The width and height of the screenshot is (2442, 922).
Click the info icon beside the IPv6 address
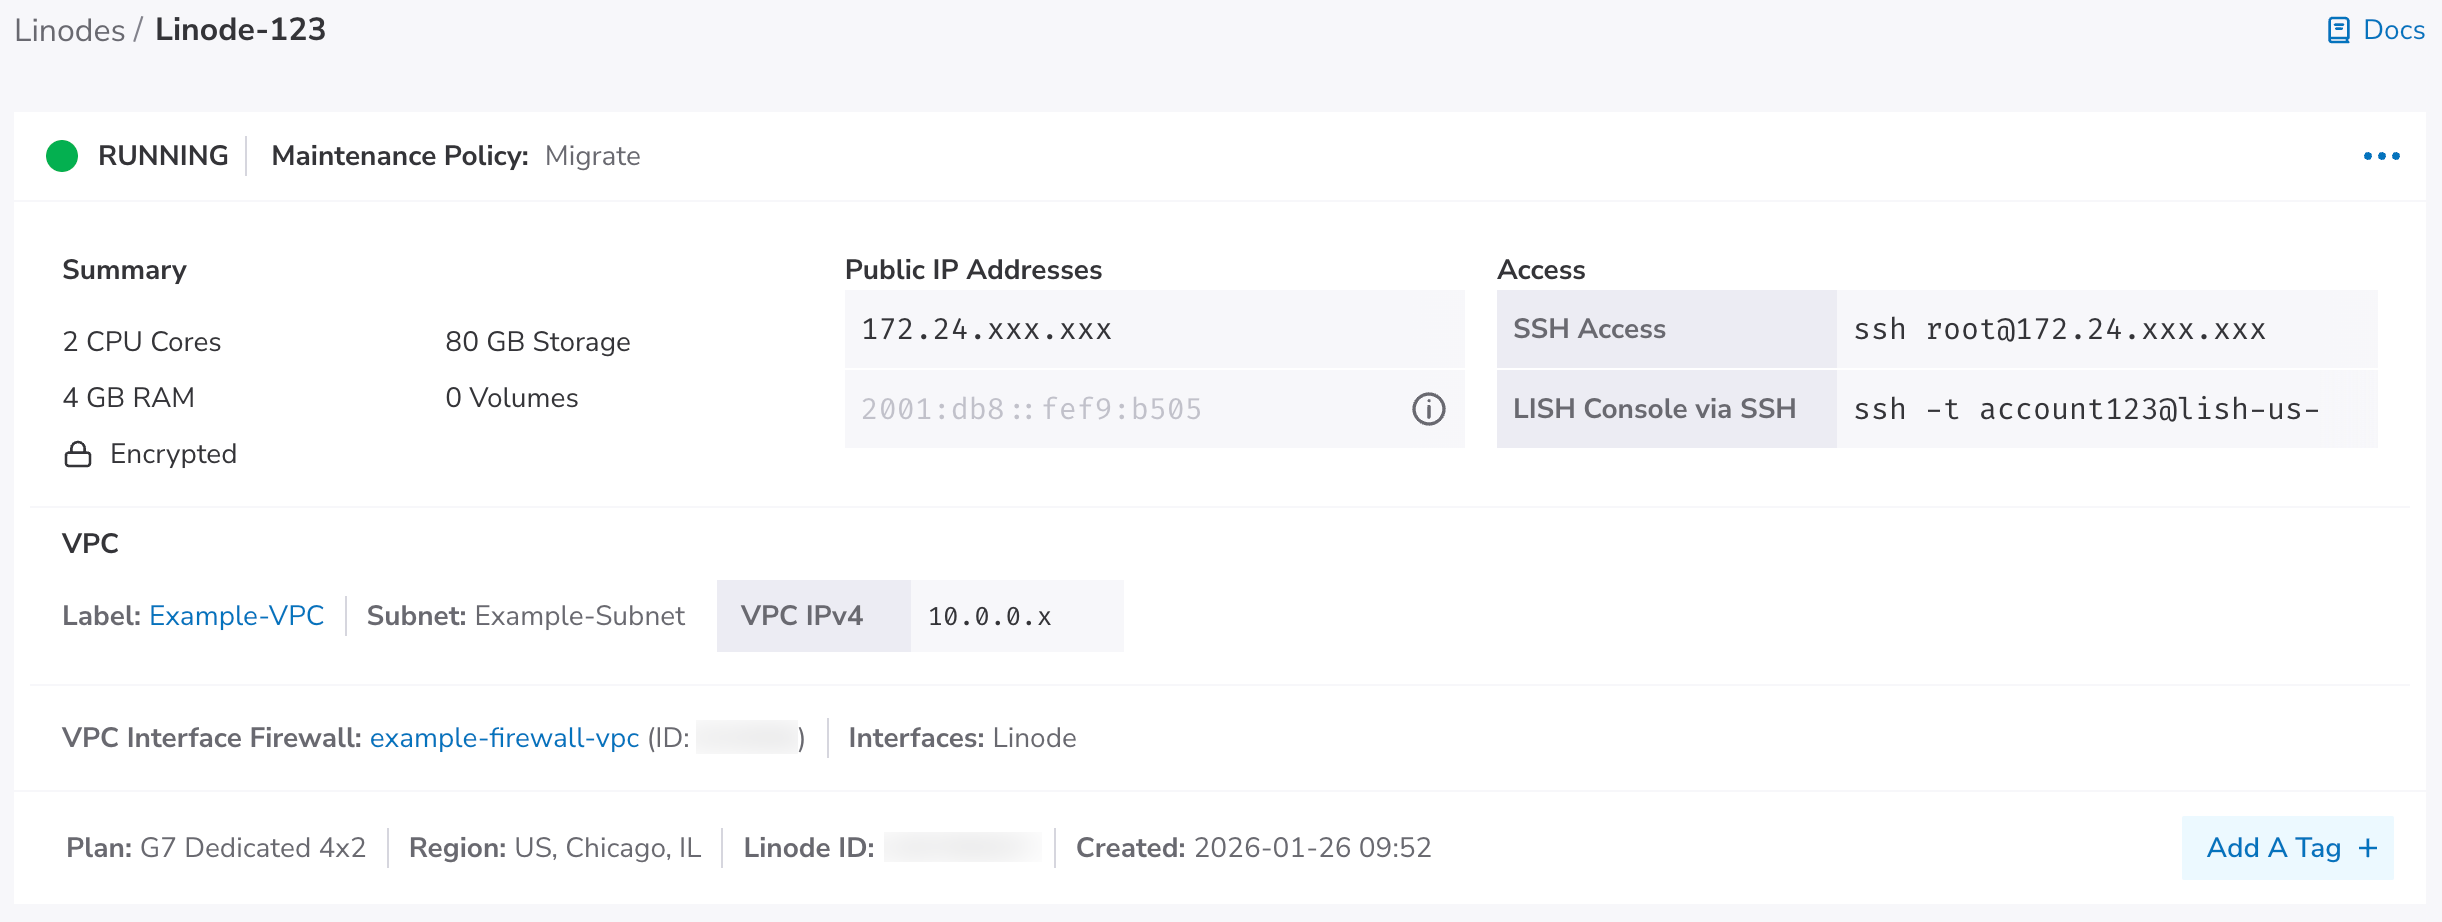click(x=1428, y=408)
